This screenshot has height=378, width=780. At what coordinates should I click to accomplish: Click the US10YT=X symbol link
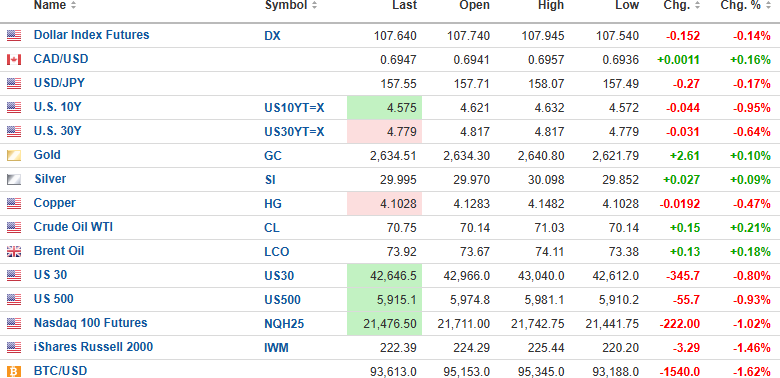pyautogui.click(x=294, y=107)
